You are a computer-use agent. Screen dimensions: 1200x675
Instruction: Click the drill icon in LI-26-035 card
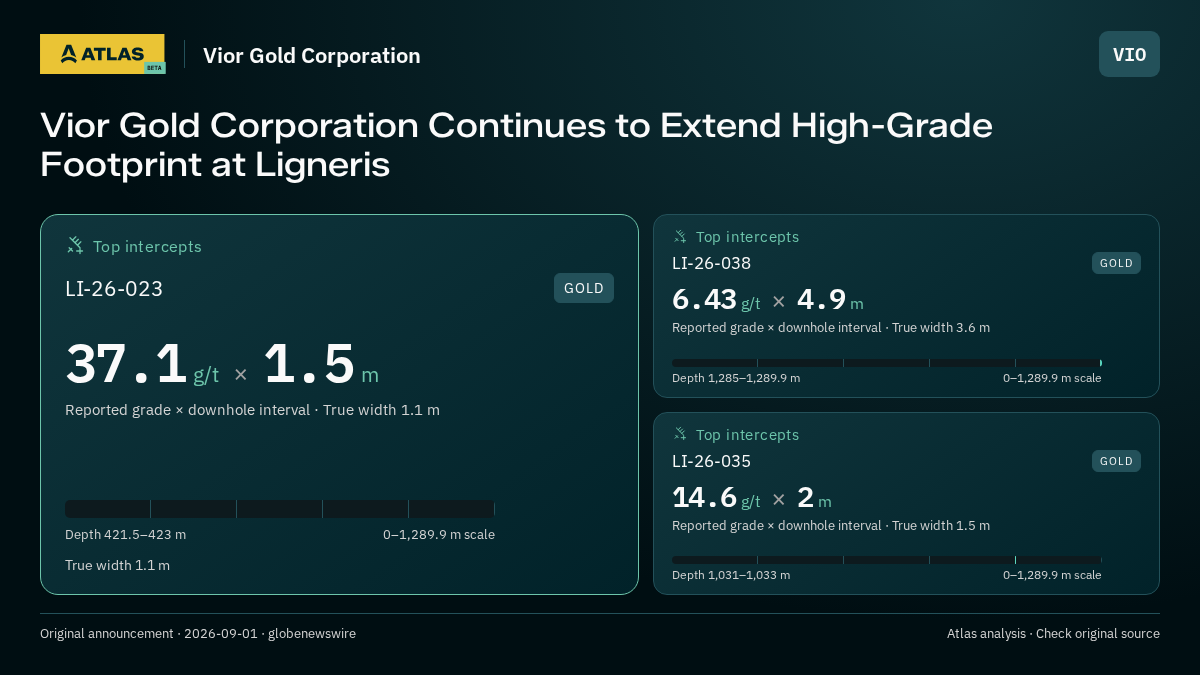coord(680,434)
